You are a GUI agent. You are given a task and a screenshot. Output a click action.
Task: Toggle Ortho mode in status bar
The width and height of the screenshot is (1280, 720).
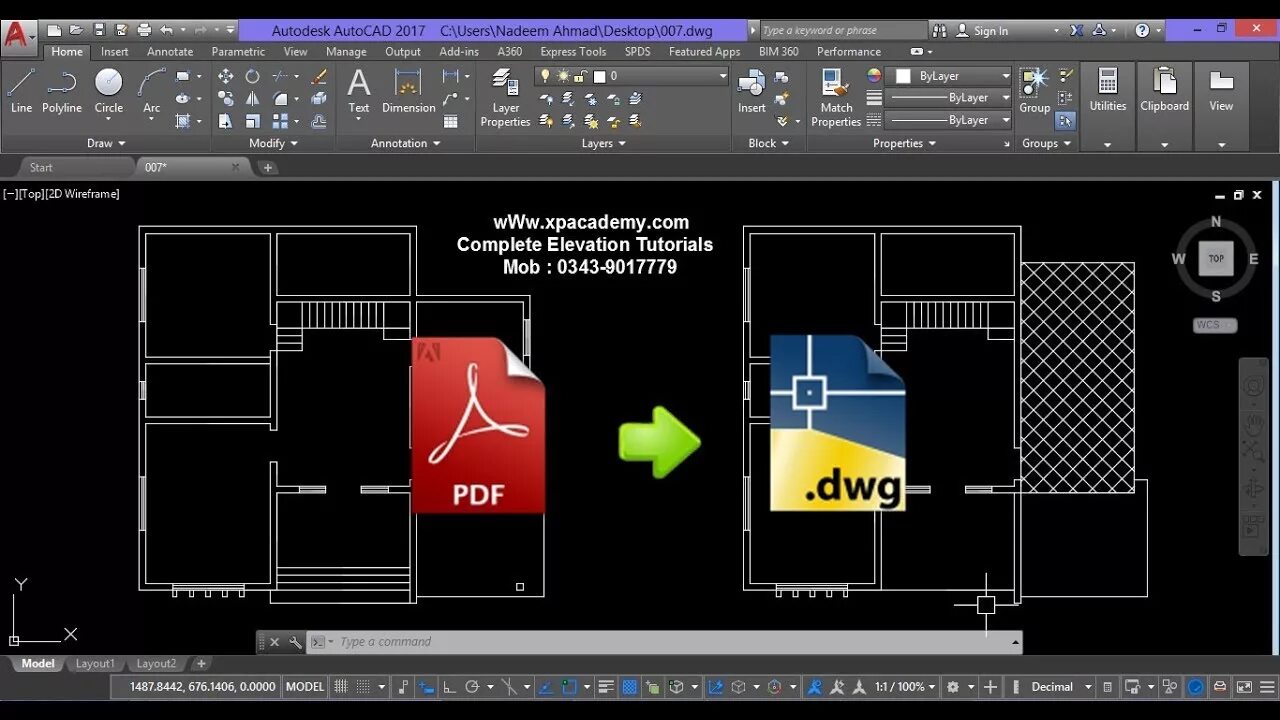449,687
